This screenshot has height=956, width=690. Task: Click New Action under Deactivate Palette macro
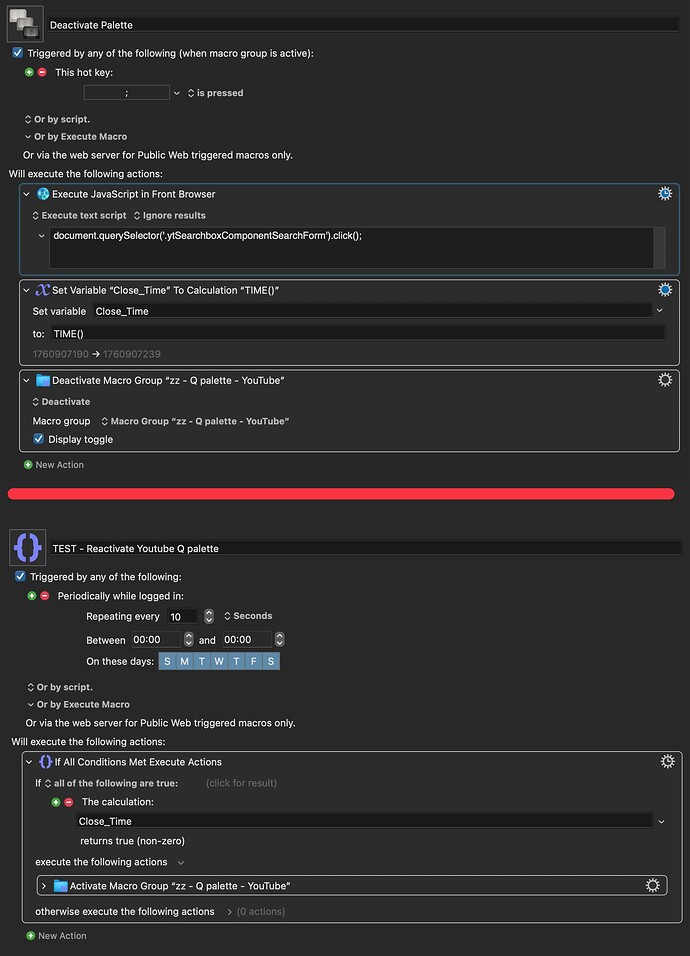60,465
